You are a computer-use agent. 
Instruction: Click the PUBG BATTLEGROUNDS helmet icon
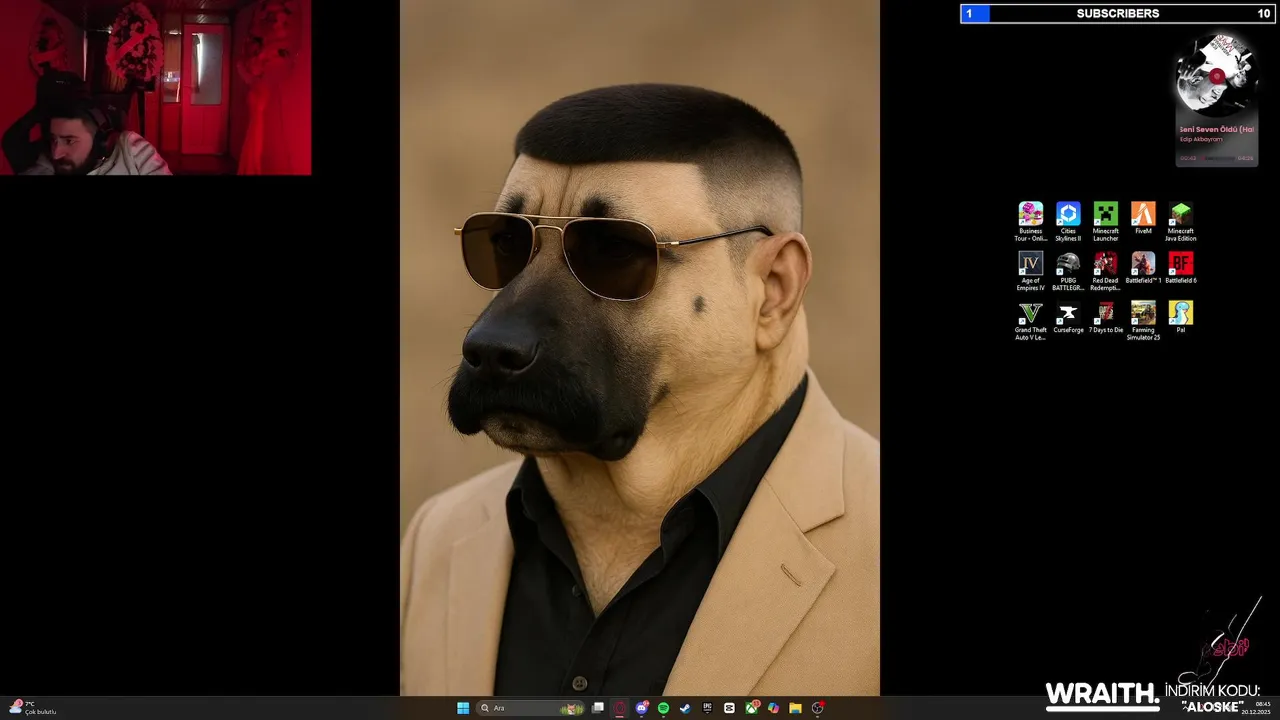1068,263
